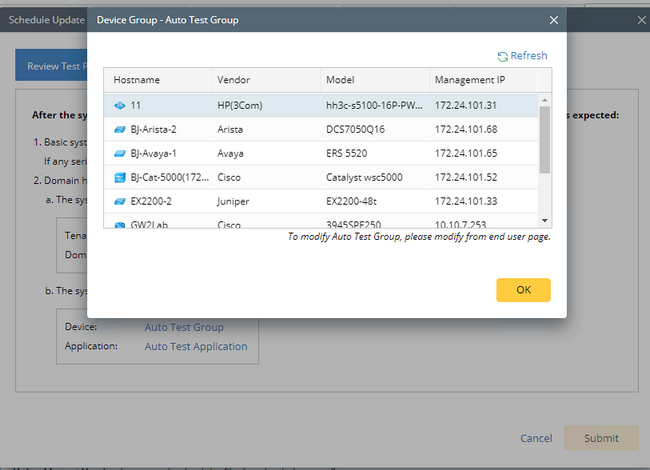
Task: Click the device table vertical scrollbar thumb
Action: 545,140
